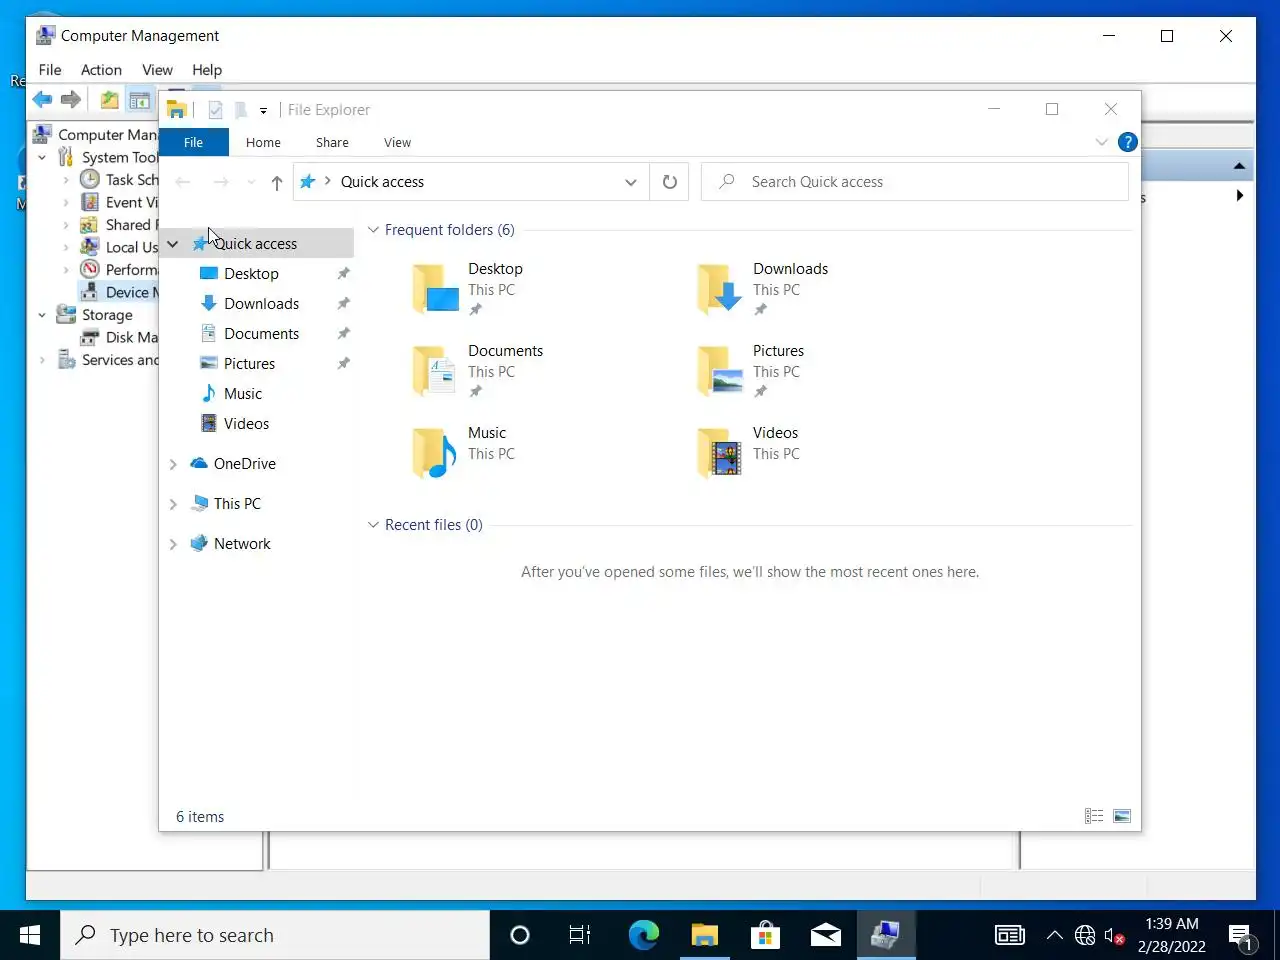The height and width of the screenshot is (960, 1280).
Task: Collapse System Tools in Computer Management tree
Action: point(42,158)
